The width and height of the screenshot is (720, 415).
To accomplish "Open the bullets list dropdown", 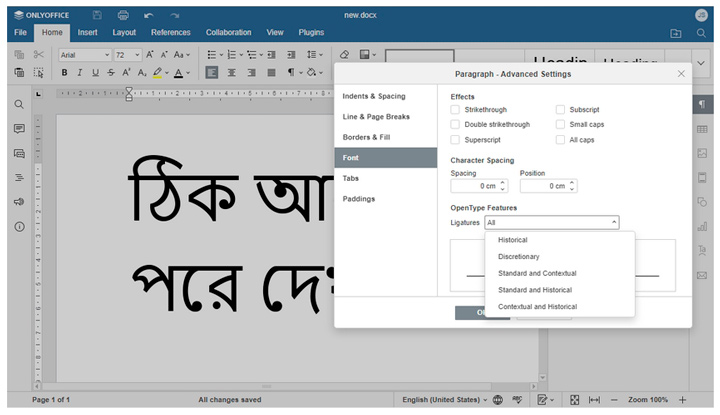I will pyautogui.click(x=221, y=55).
